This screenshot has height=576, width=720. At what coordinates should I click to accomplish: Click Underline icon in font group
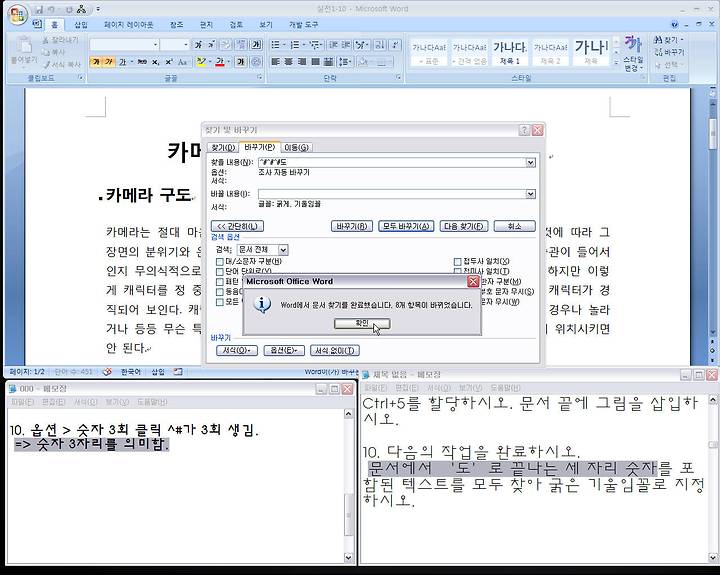pyautogui.click(x=123, y=62)
